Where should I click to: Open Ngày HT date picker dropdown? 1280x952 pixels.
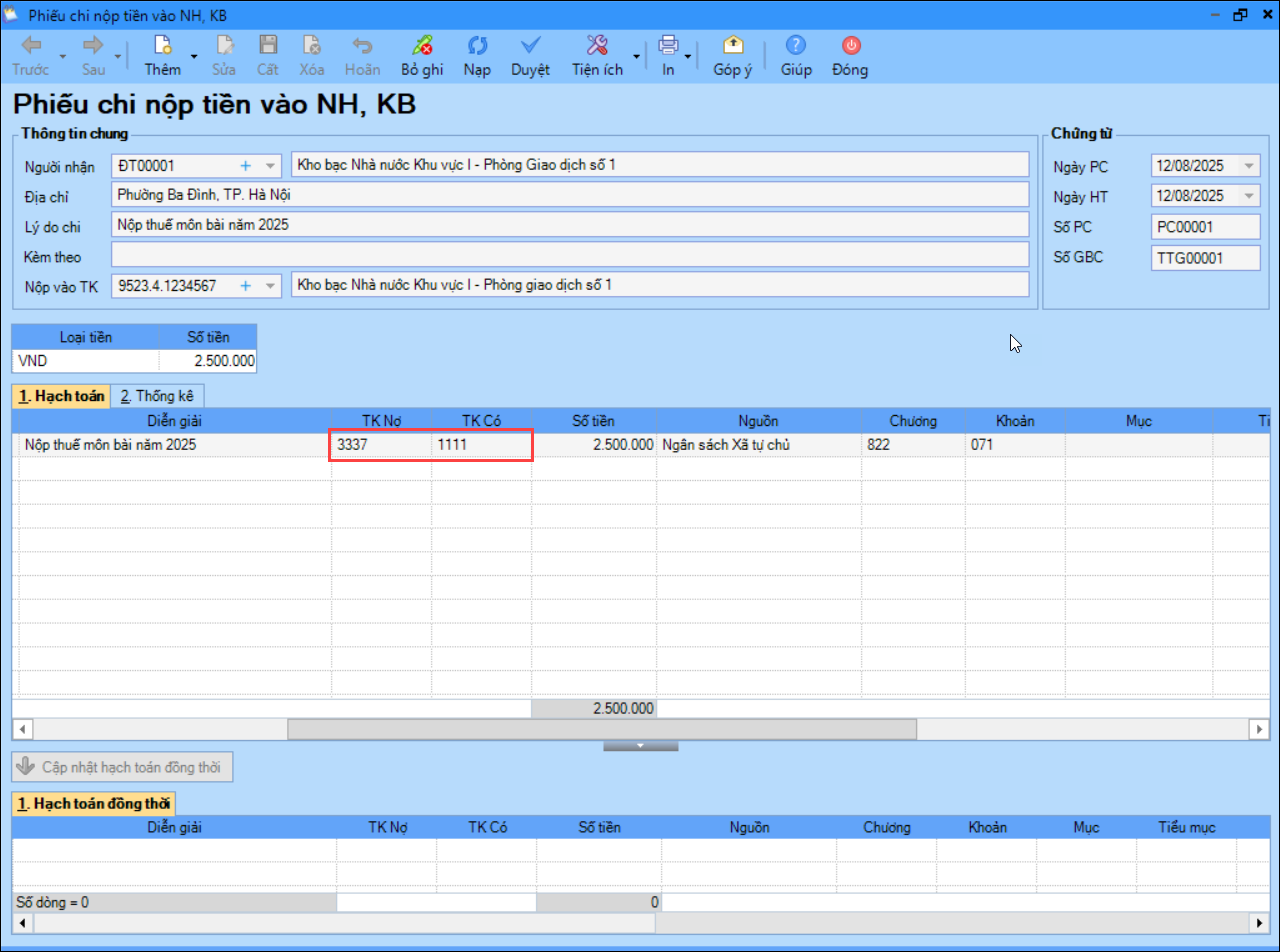pyautogui.click(x=1250, y=196)
